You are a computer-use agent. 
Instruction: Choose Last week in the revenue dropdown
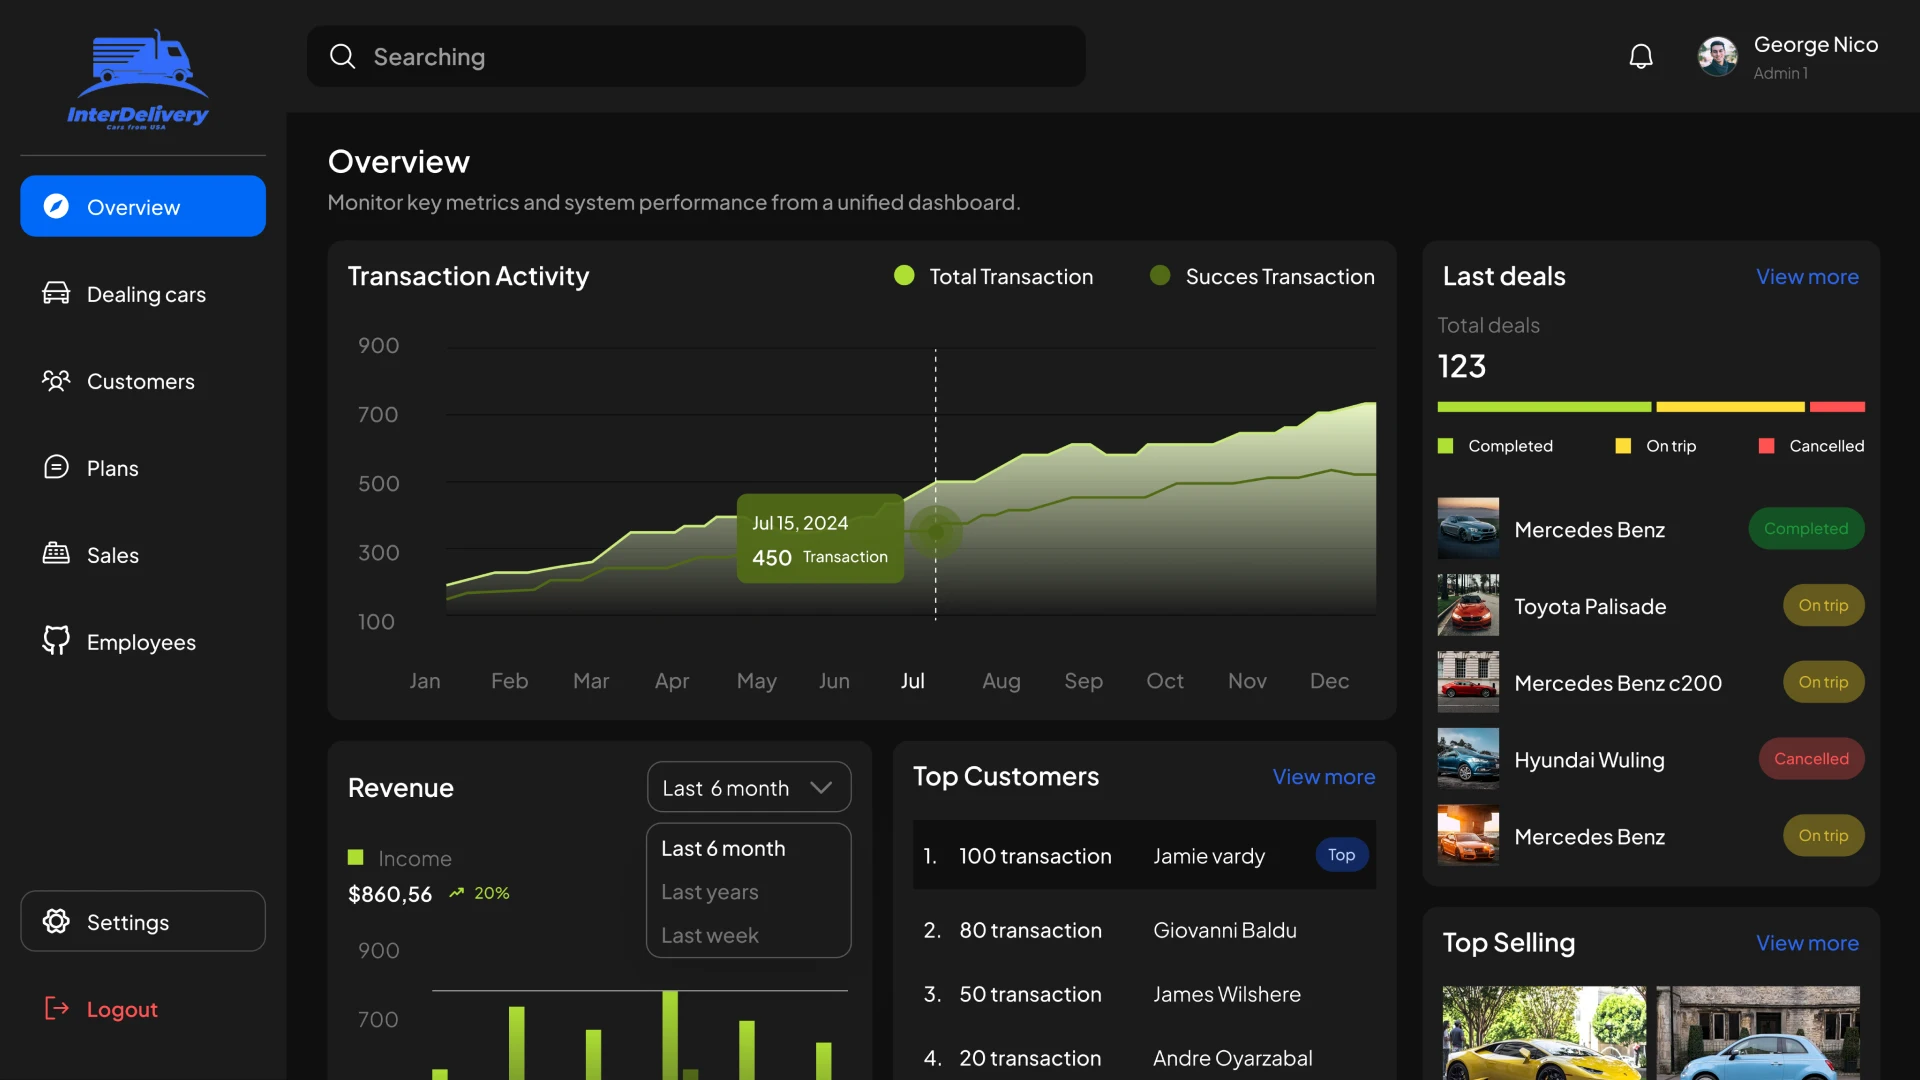(710, 936)
